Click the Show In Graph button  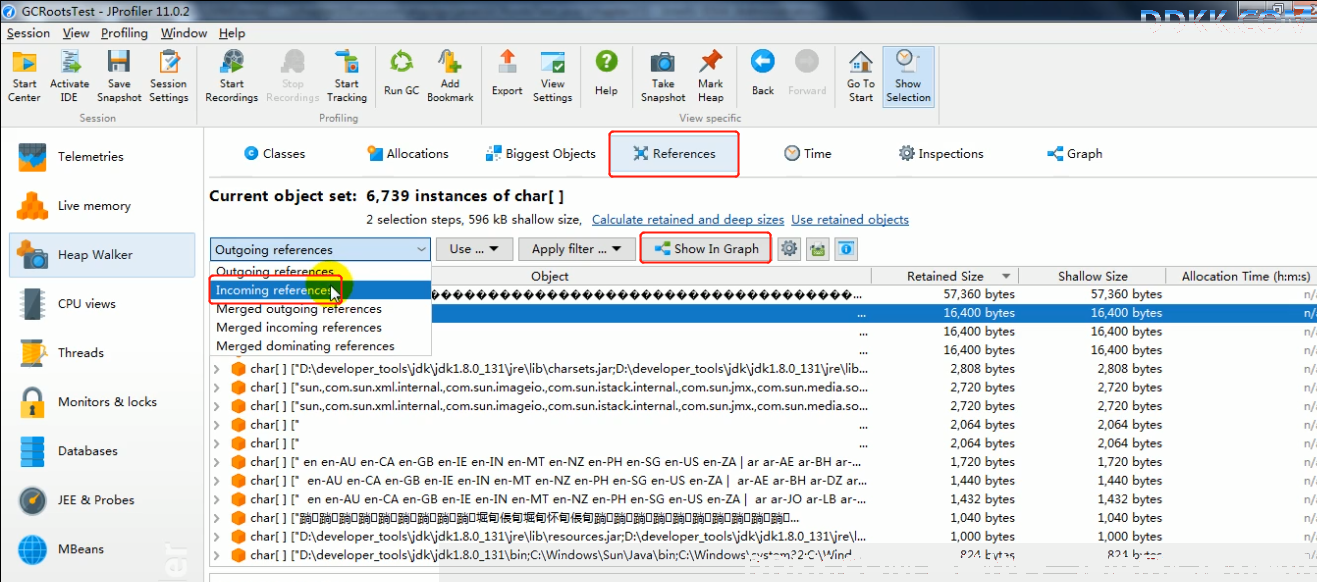tap(706, 249)
